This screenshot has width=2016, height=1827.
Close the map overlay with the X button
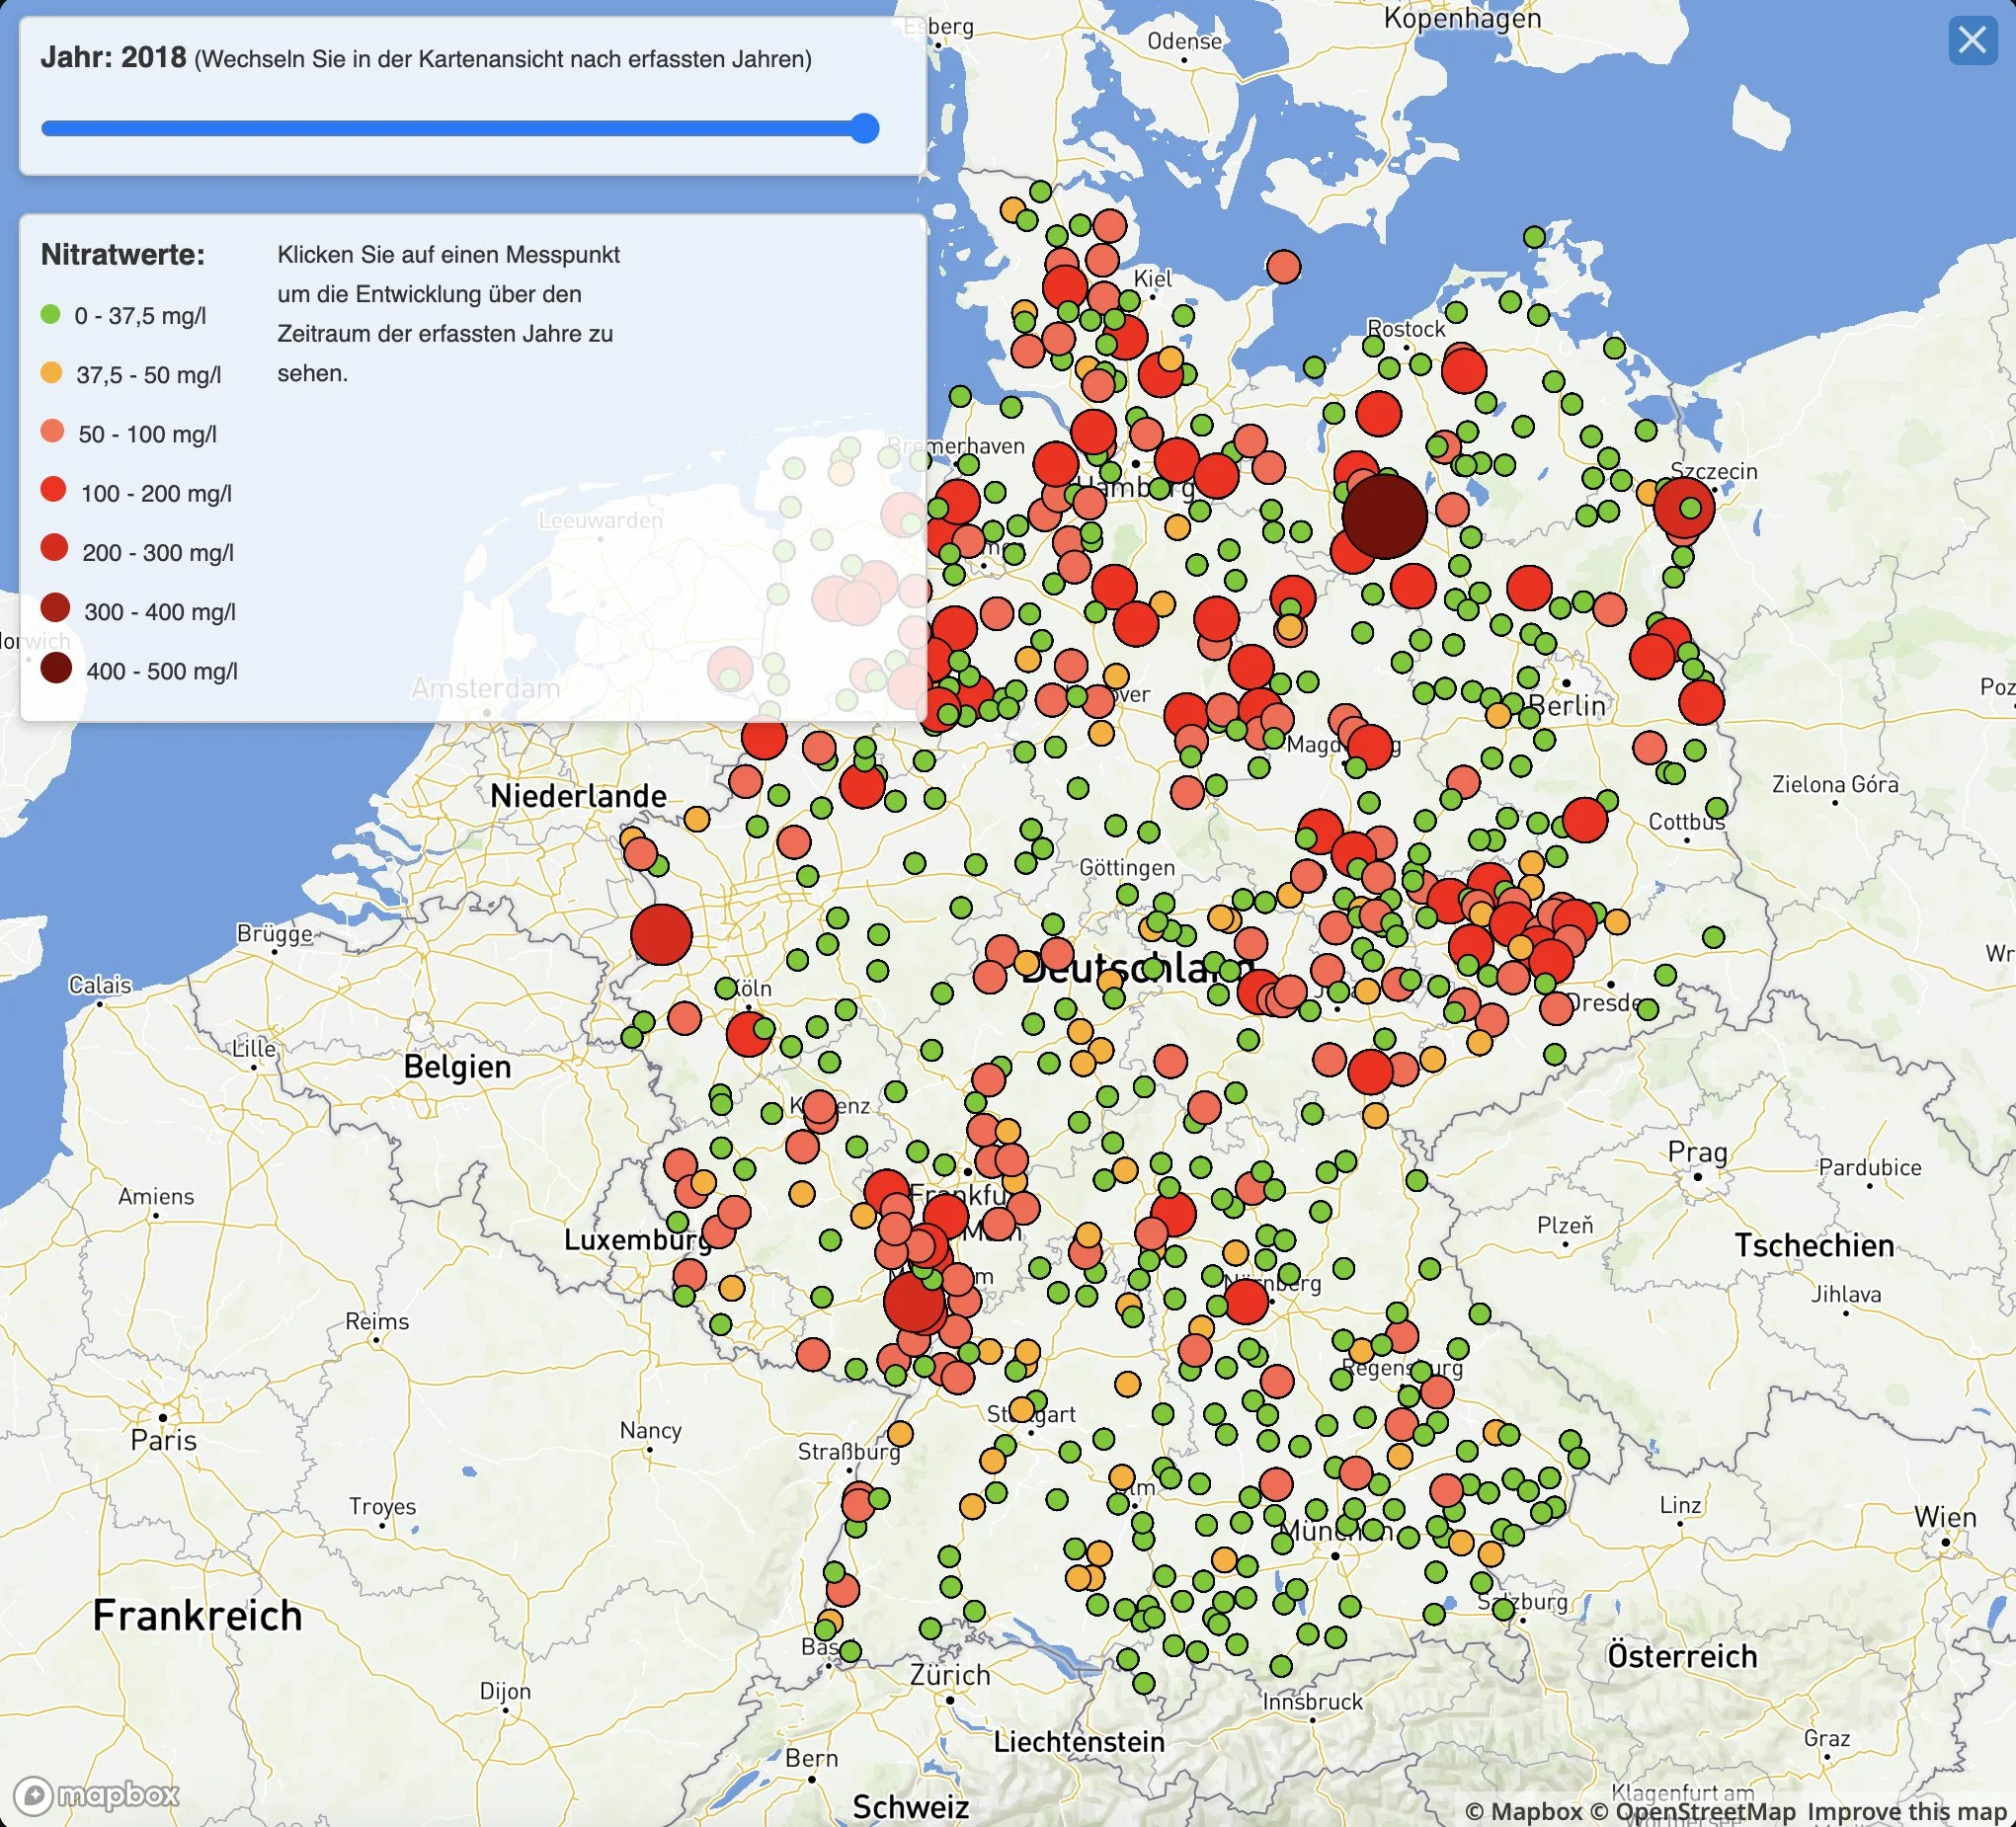tap(1972, 40)
